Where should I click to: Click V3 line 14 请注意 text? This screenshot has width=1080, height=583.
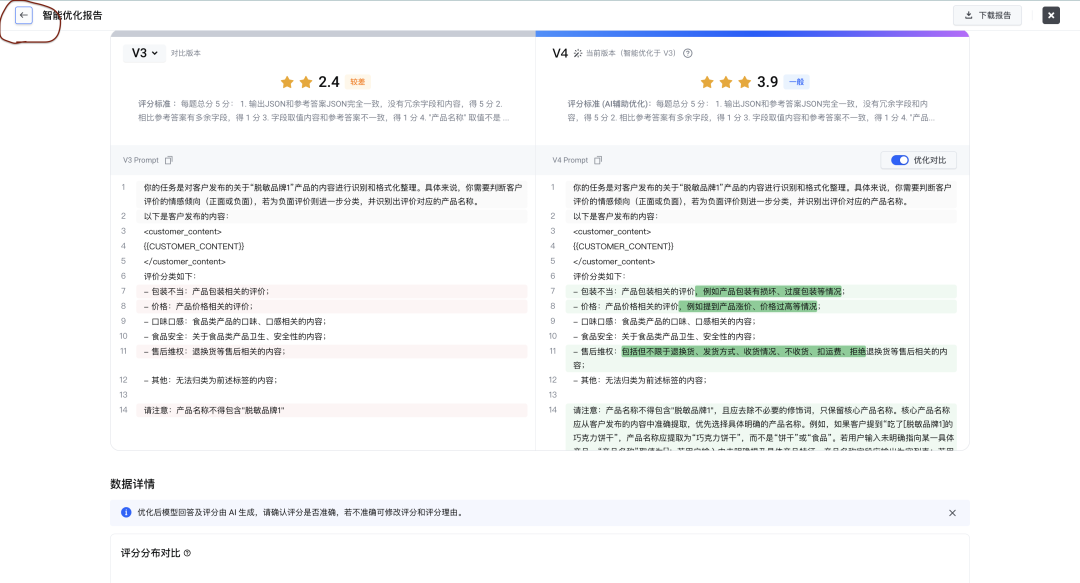214,410
